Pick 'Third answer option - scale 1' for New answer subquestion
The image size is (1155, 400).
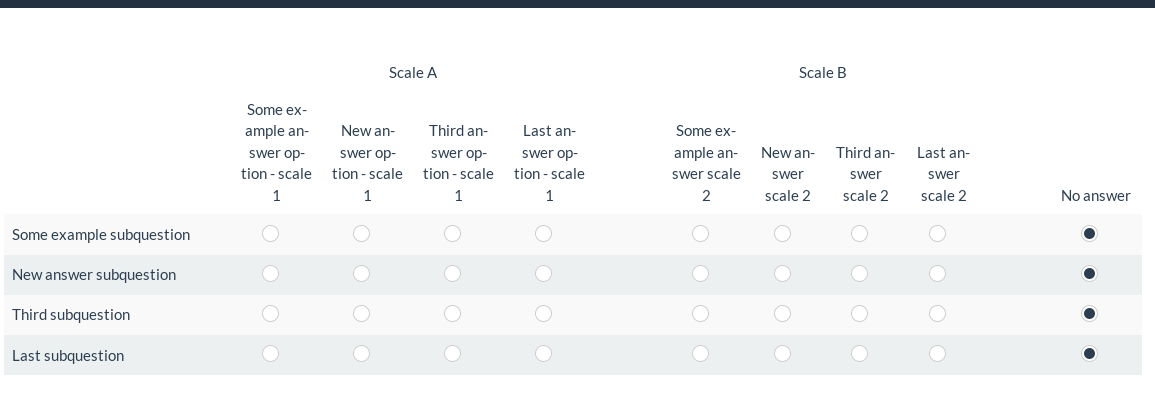(452, 274)
